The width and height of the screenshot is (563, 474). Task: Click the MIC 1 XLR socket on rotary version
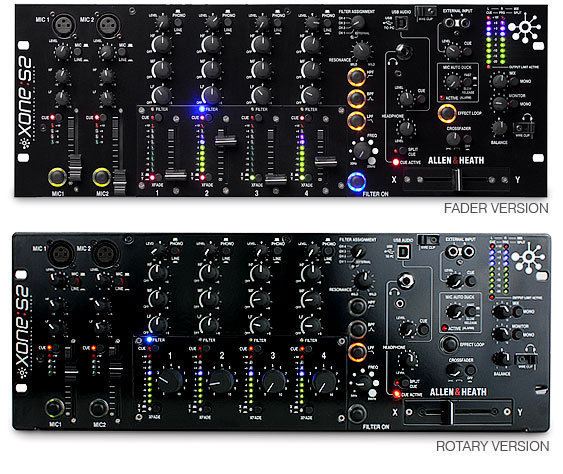point(61,254)
